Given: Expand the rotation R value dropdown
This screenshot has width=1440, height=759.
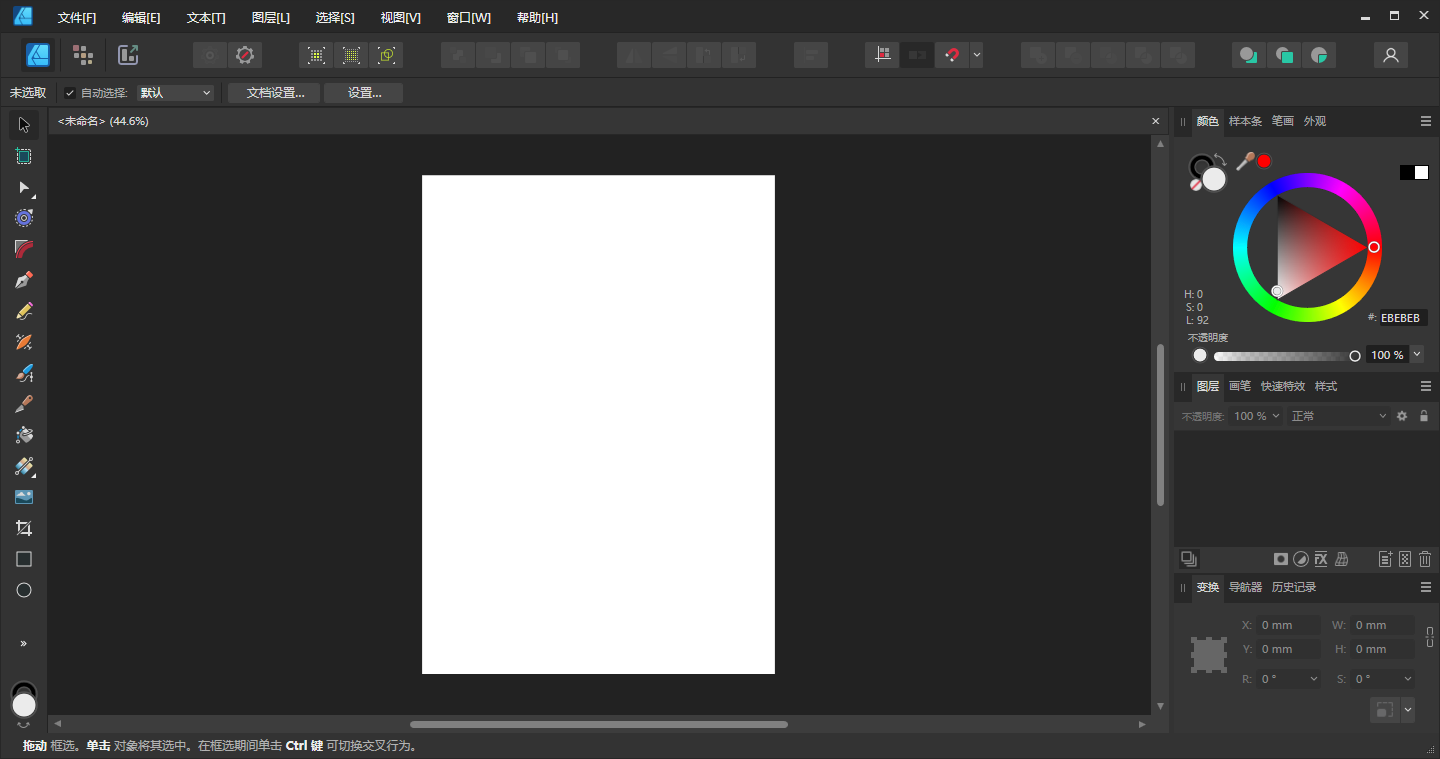Looking at the screenshot, I should coord(1313,679).
